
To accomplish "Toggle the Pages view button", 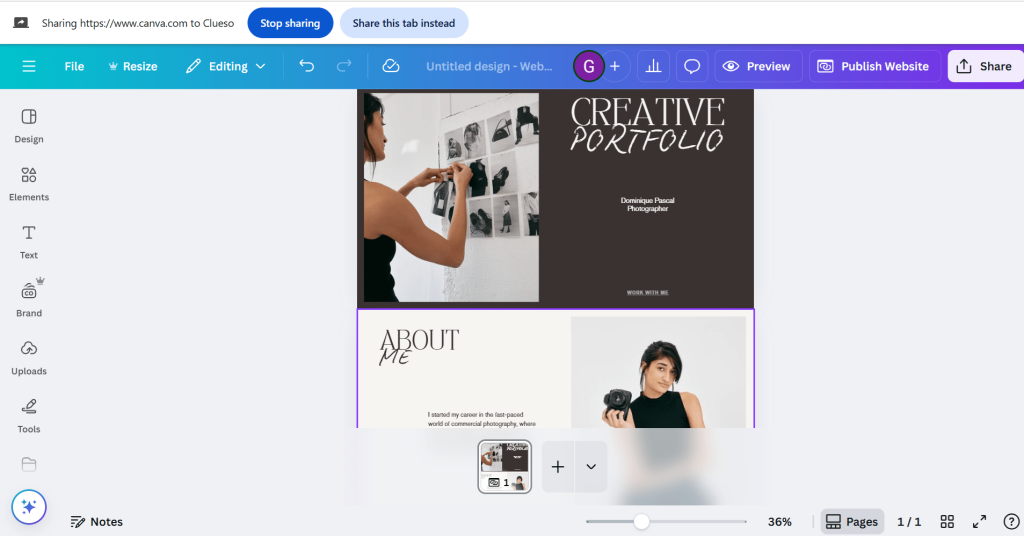I will pos(852,522).
